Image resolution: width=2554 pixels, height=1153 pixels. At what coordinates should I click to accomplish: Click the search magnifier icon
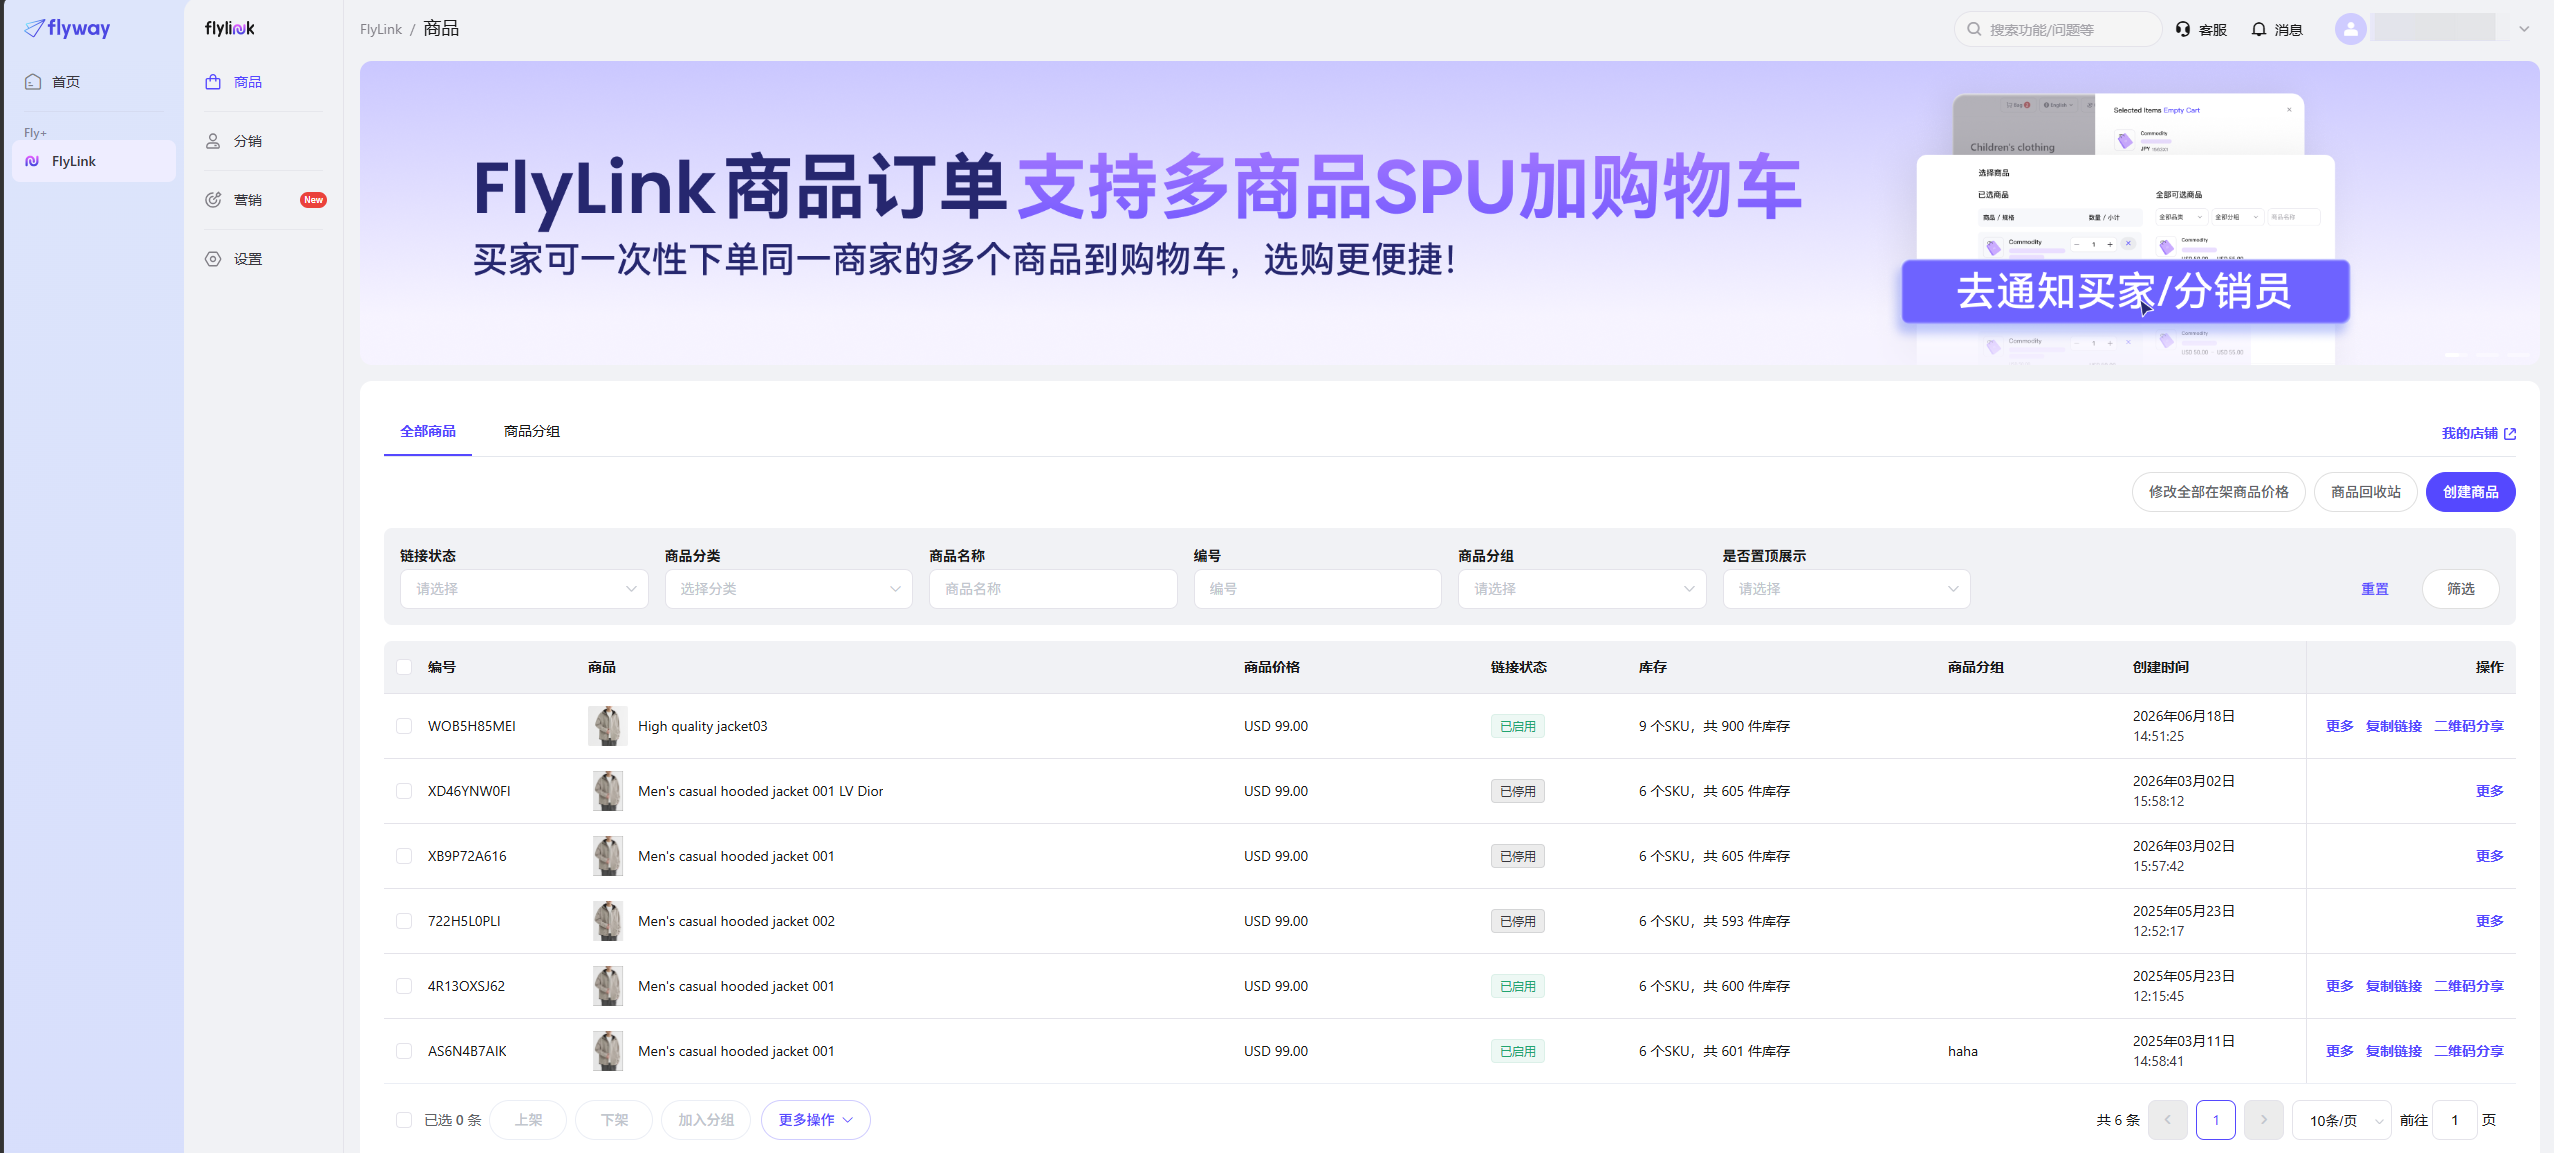[x=1974, y=29]
